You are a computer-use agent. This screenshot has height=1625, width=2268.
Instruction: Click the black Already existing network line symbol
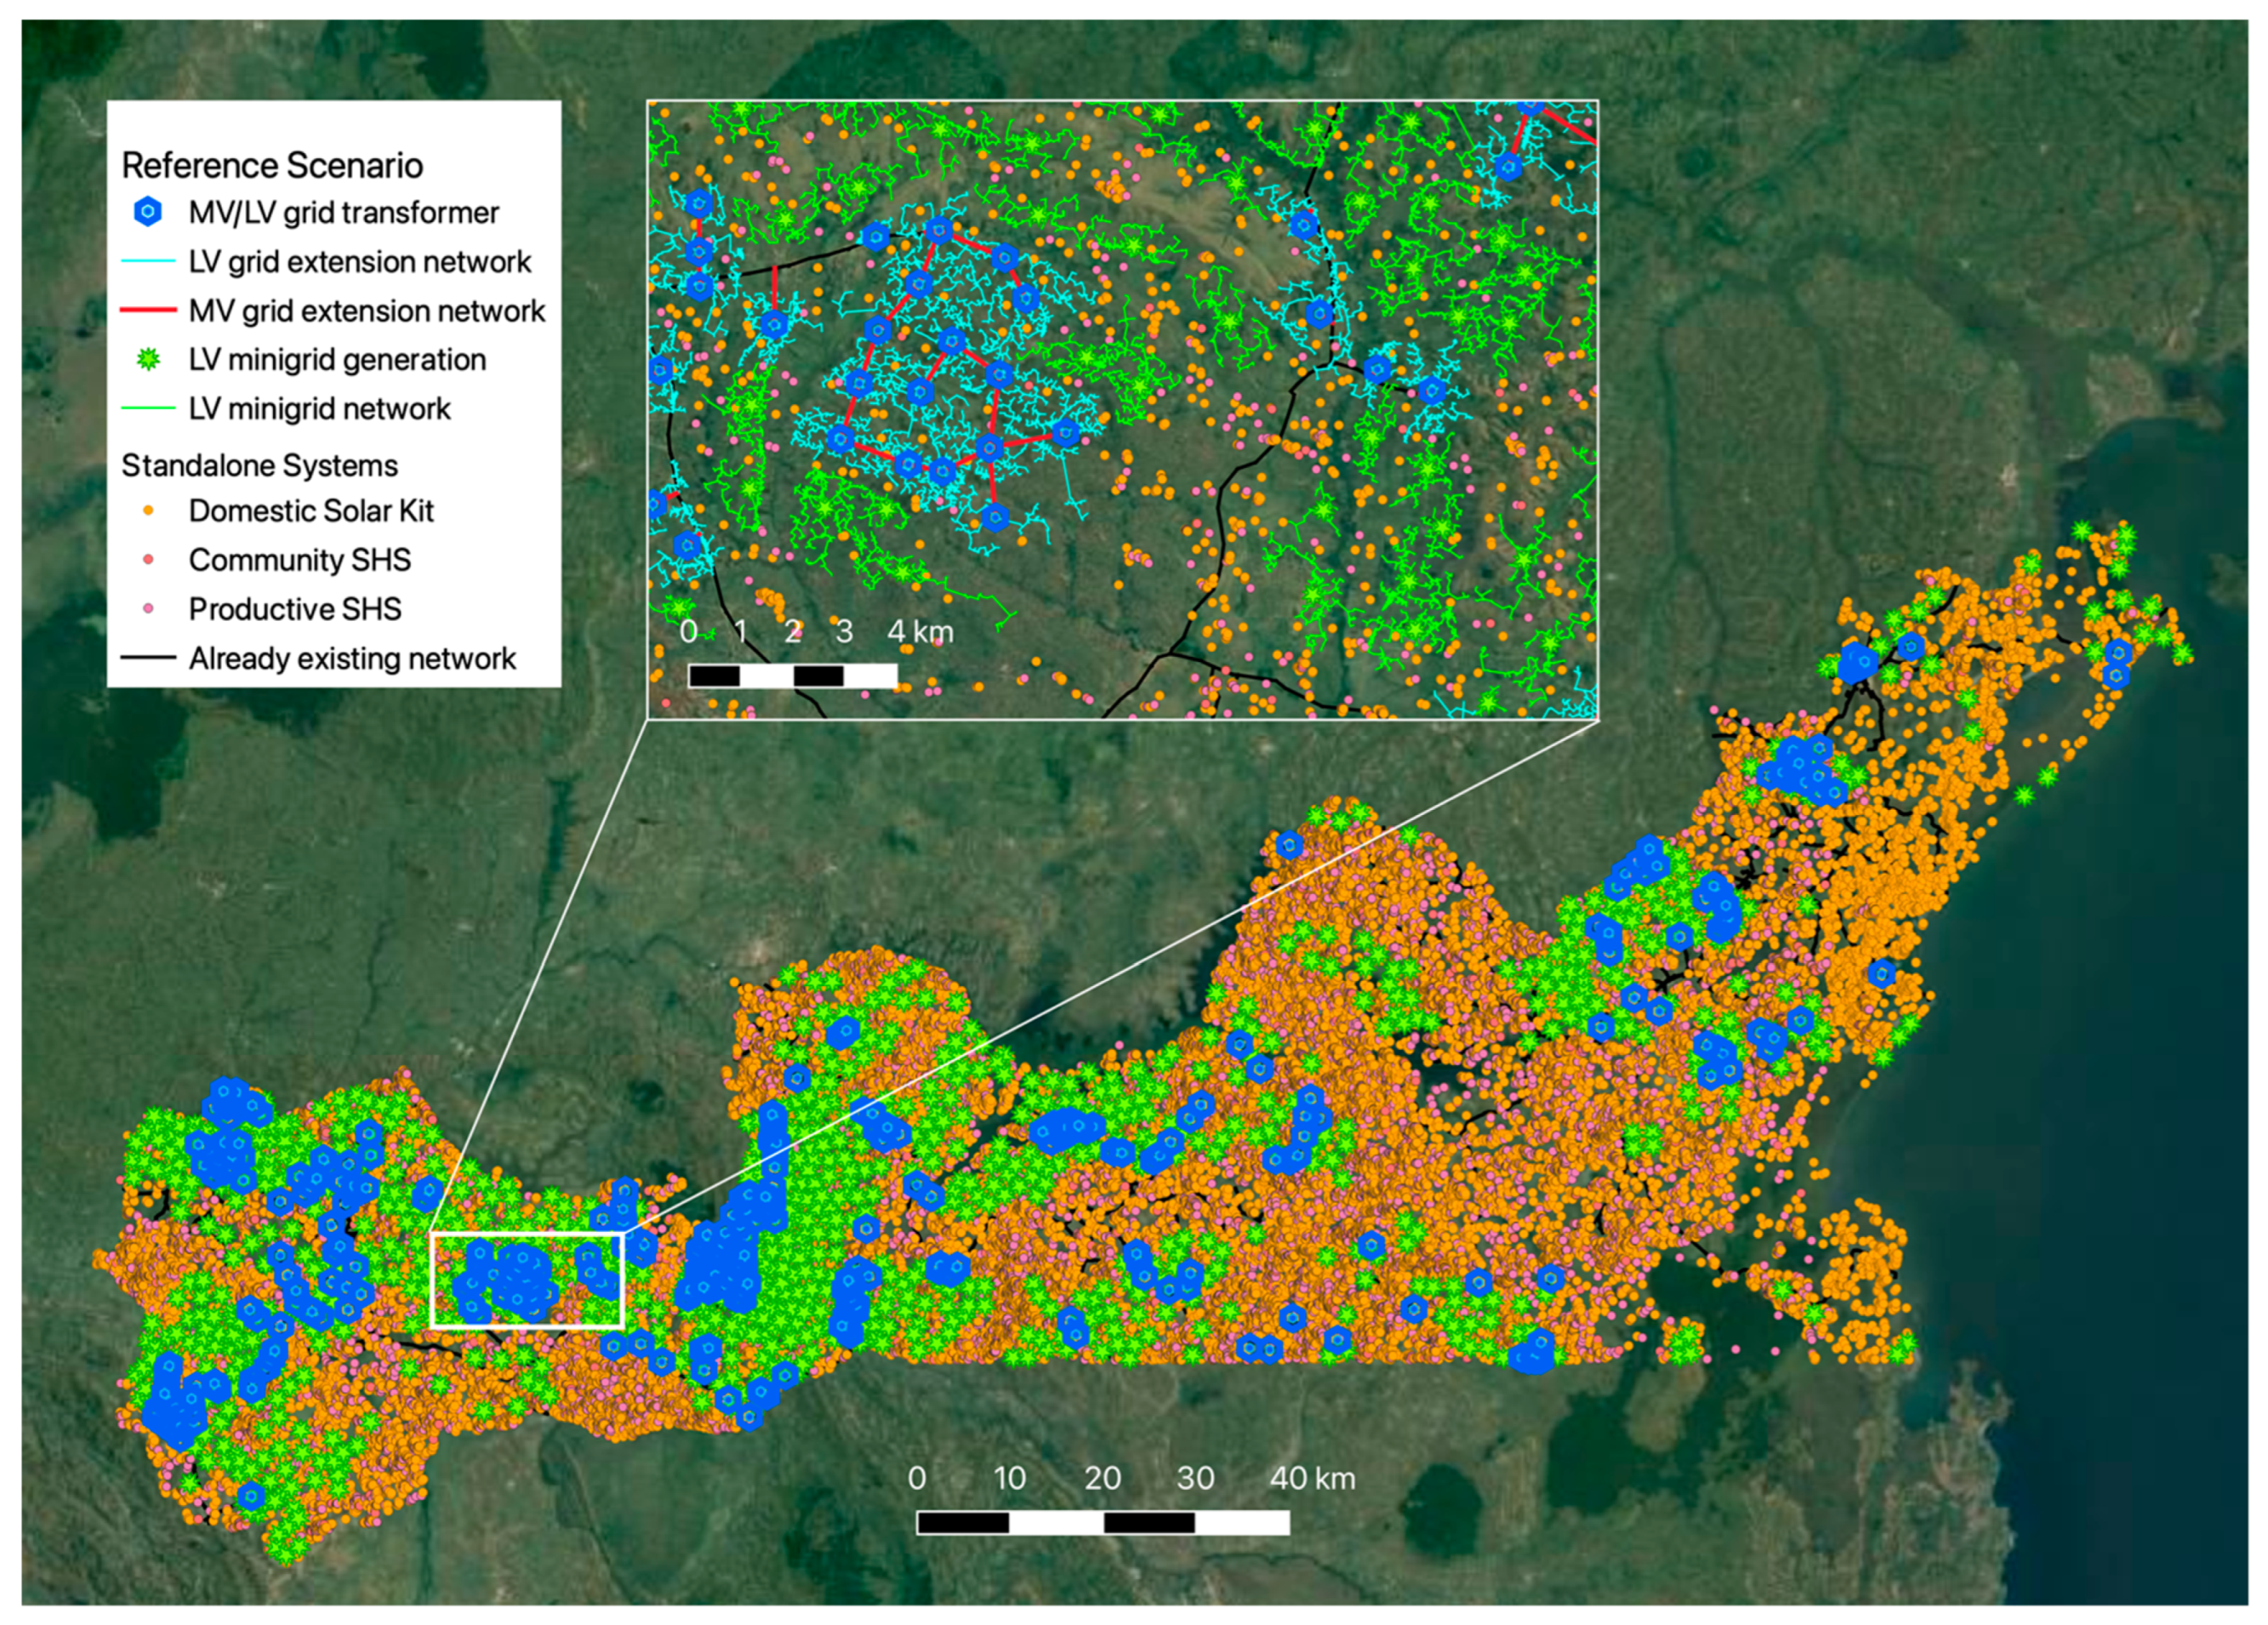148,658
